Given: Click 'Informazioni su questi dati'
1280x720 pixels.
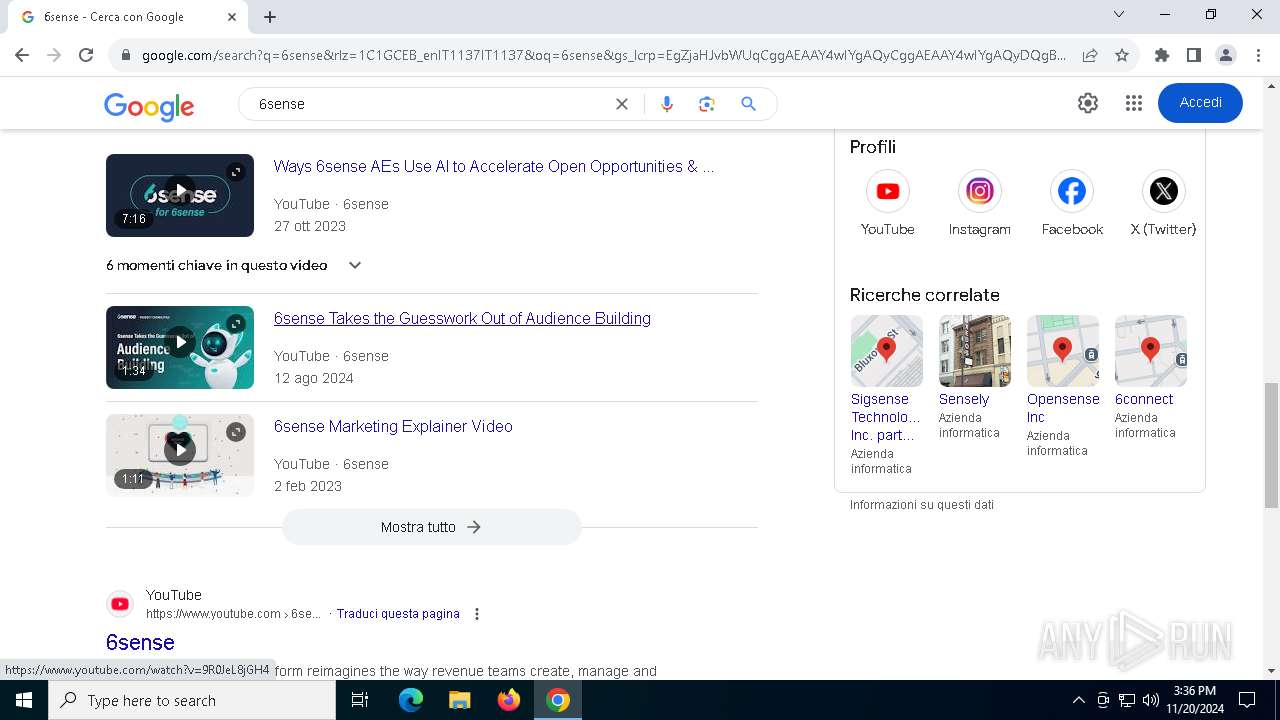Looking at the screenshot, I should 922,505.
